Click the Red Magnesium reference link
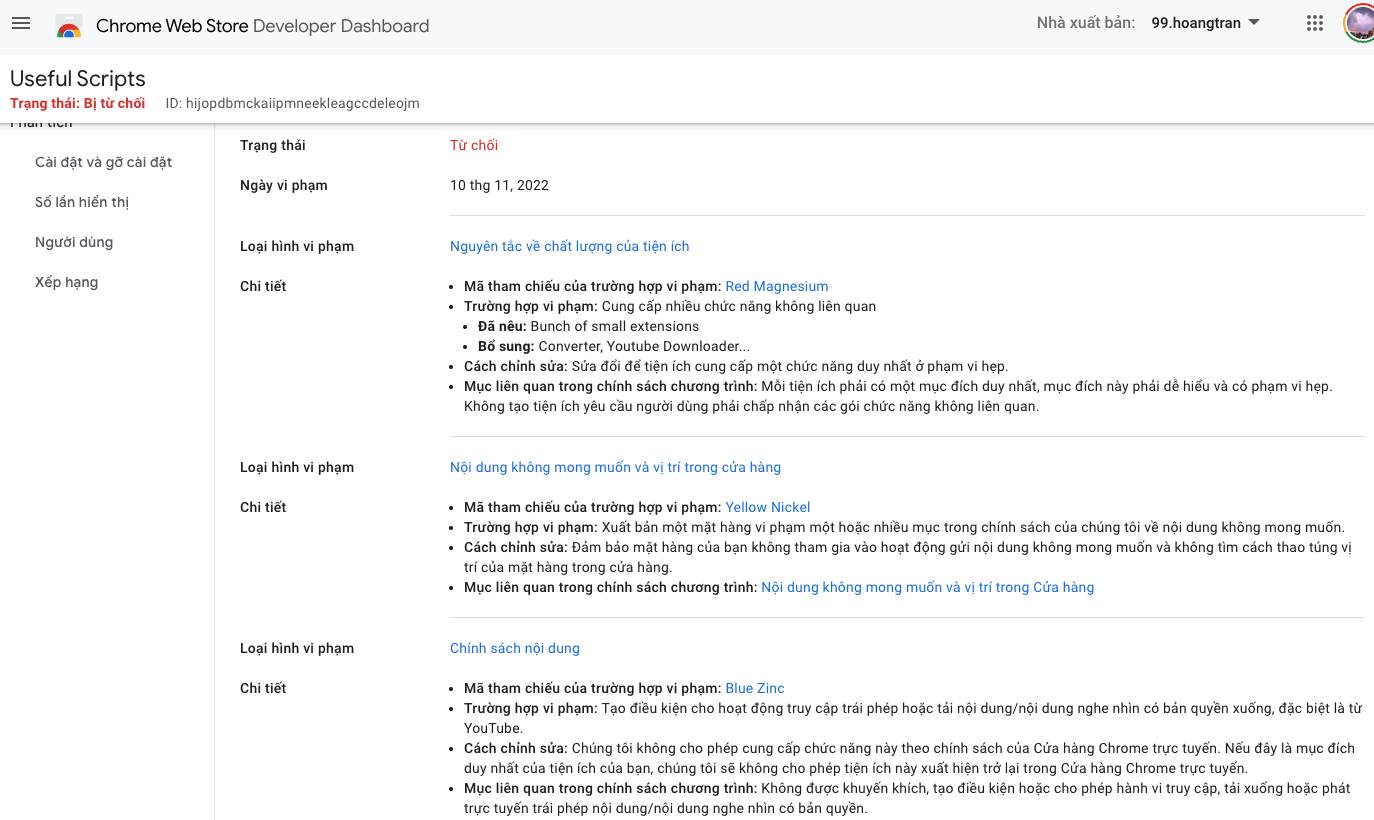This screenshot has height=820, width=1374. (x=777, y=286)
